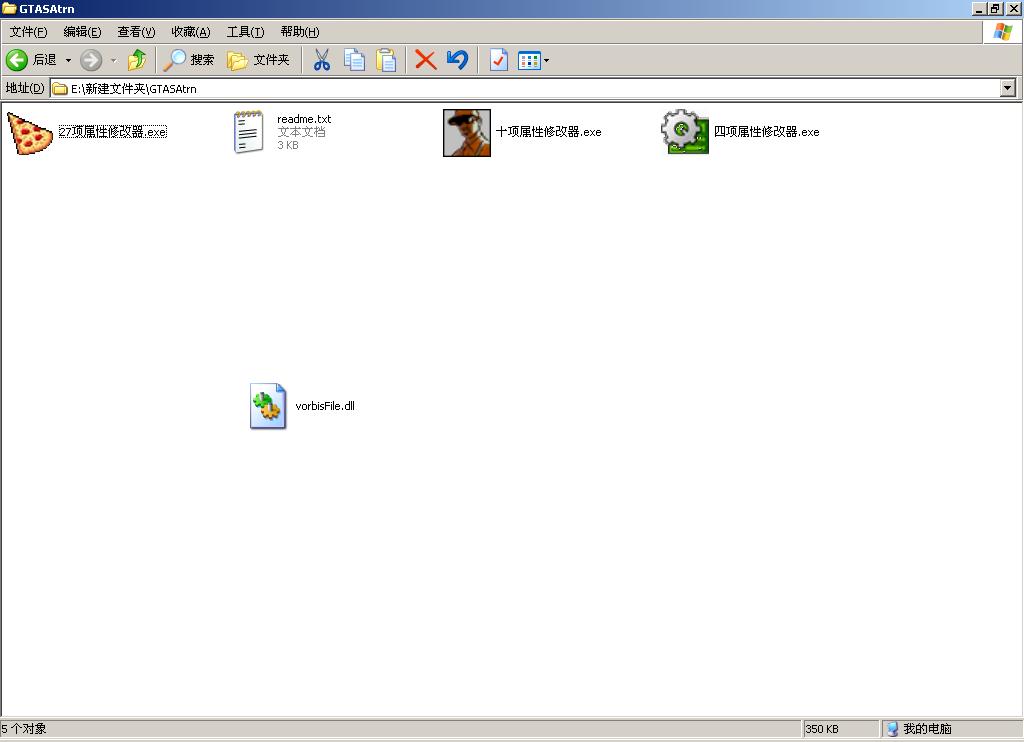Click the Cut scissors icon
The height and width of the screenshot is (742, 1024).
[321, 60]
